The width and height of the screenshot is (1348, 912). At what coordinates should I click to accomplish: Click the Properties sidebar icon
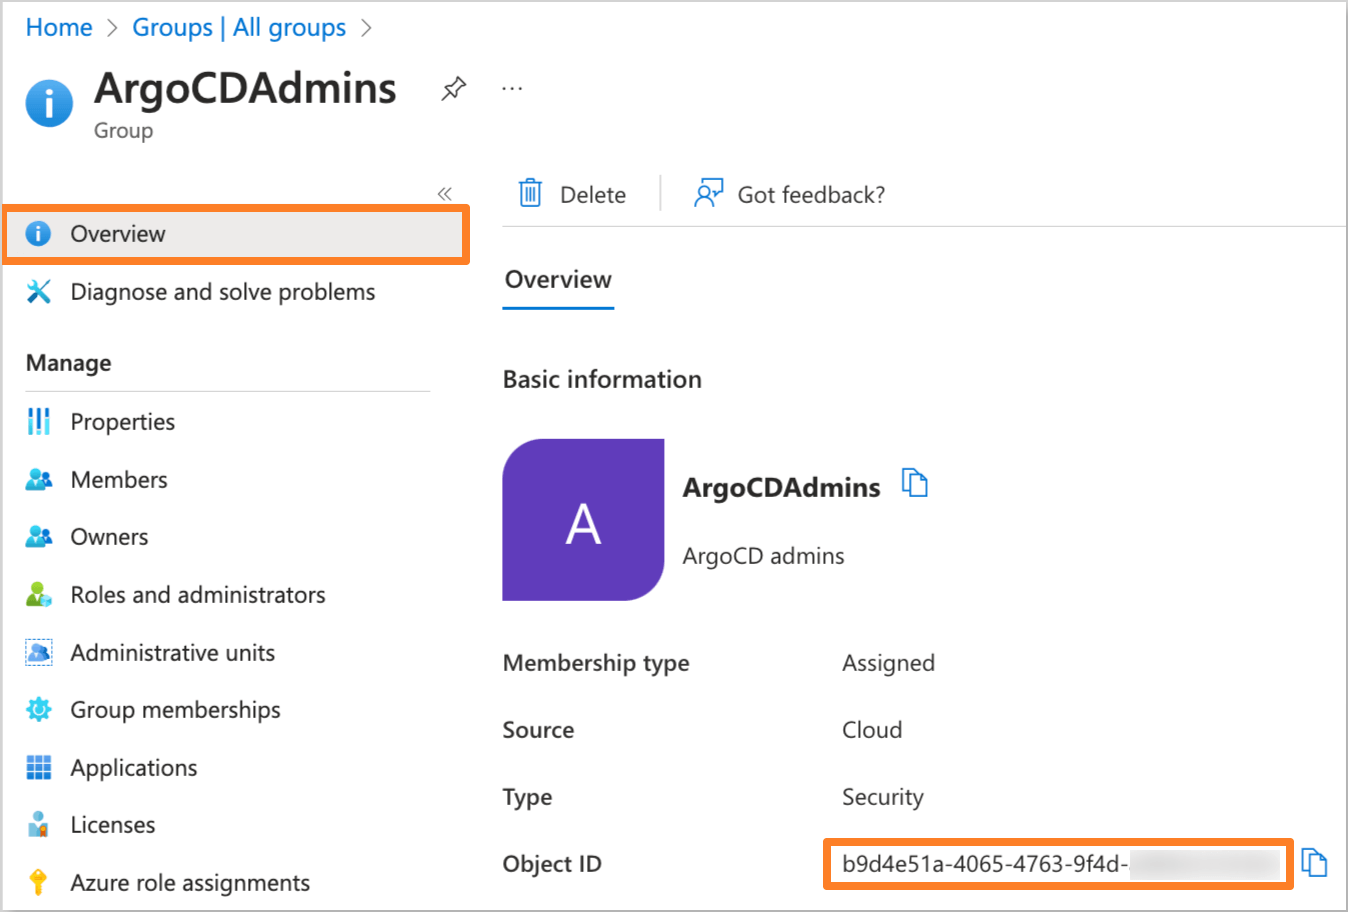coord(38,421)
